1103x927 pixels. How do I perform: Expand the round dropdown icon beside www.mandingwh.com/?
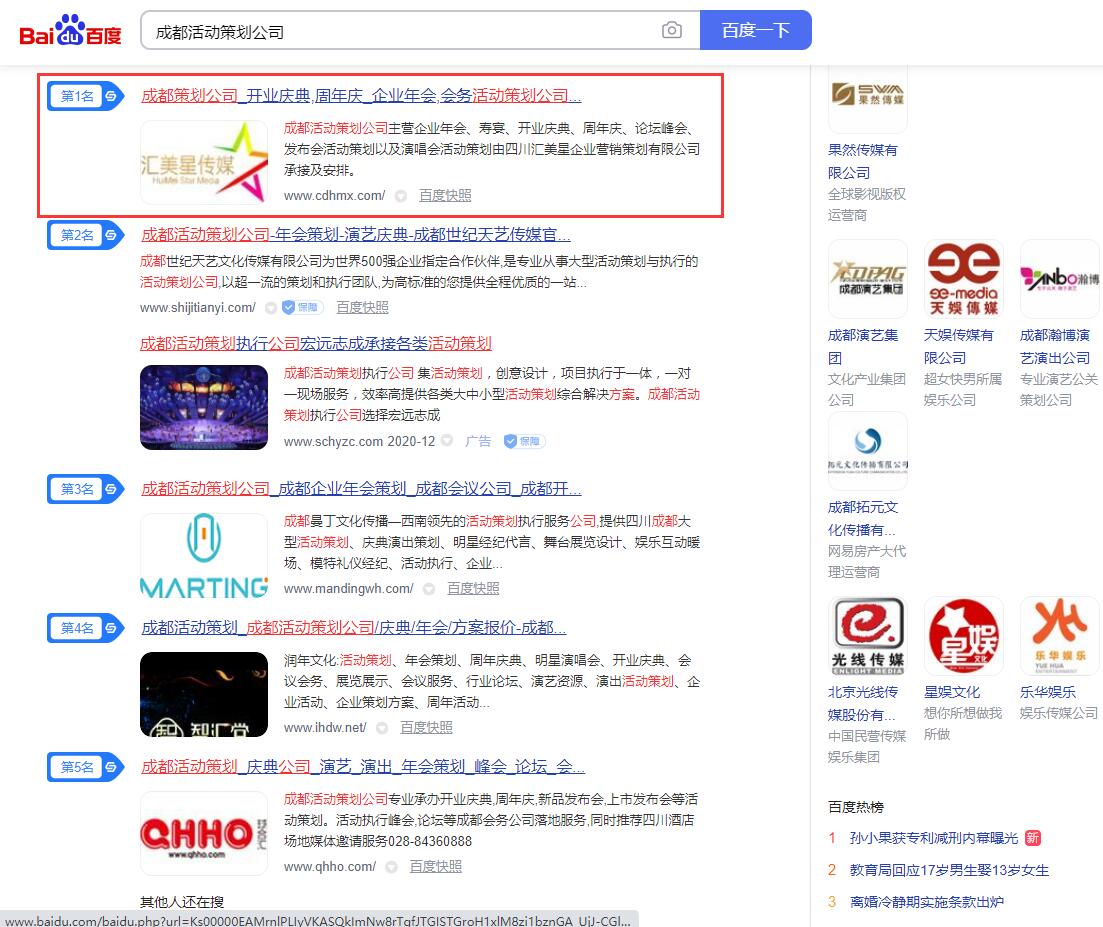click(x=429, y=589)
